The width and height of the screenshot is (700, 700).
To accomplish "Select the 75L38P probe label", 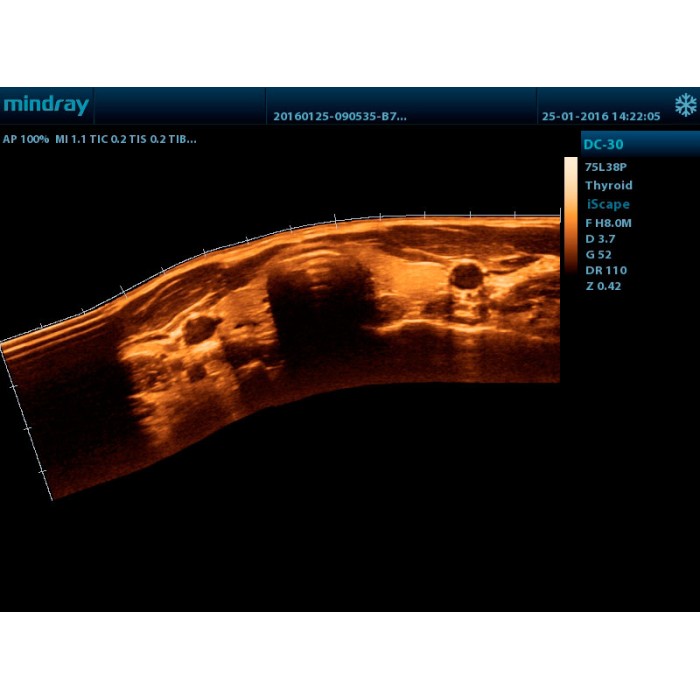I will coord(606,167).
